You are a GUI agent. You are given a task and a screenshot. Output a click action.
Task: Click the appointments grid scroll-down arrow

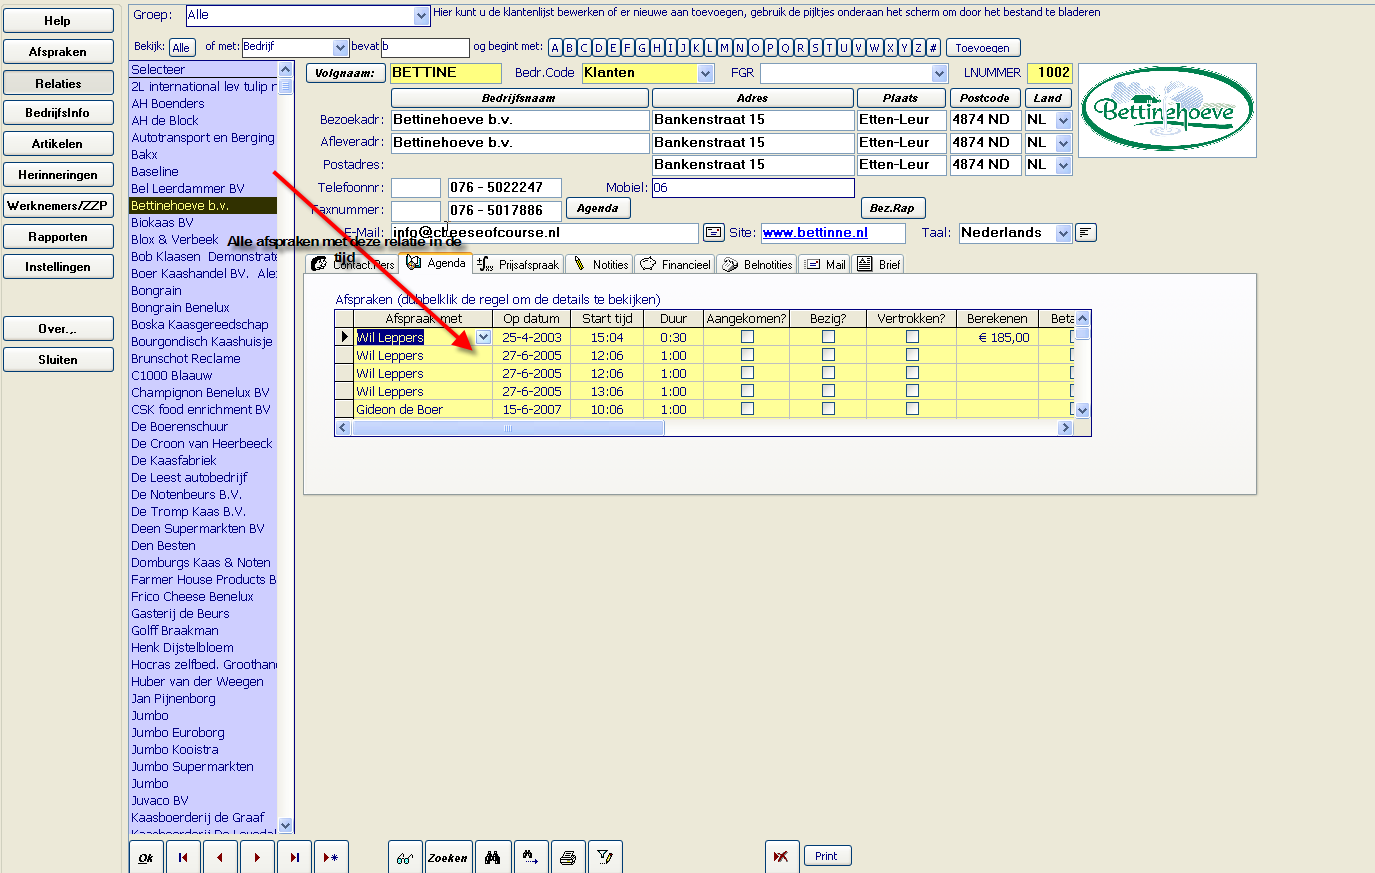coord(1082,410)
